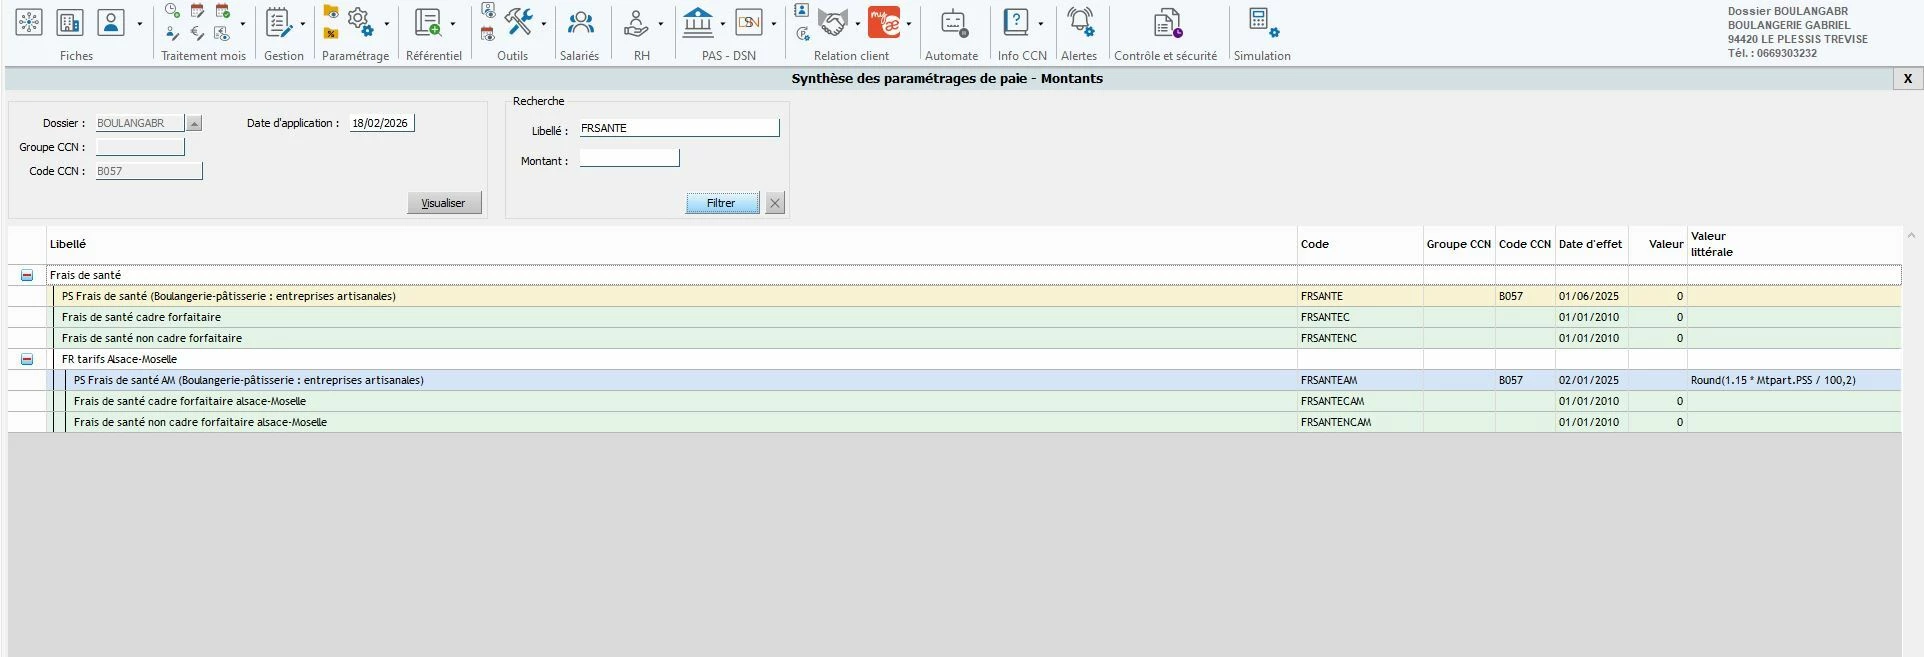Open the my ae orange icon
This screenshot has height=657, width=1924.
point(884,22)
